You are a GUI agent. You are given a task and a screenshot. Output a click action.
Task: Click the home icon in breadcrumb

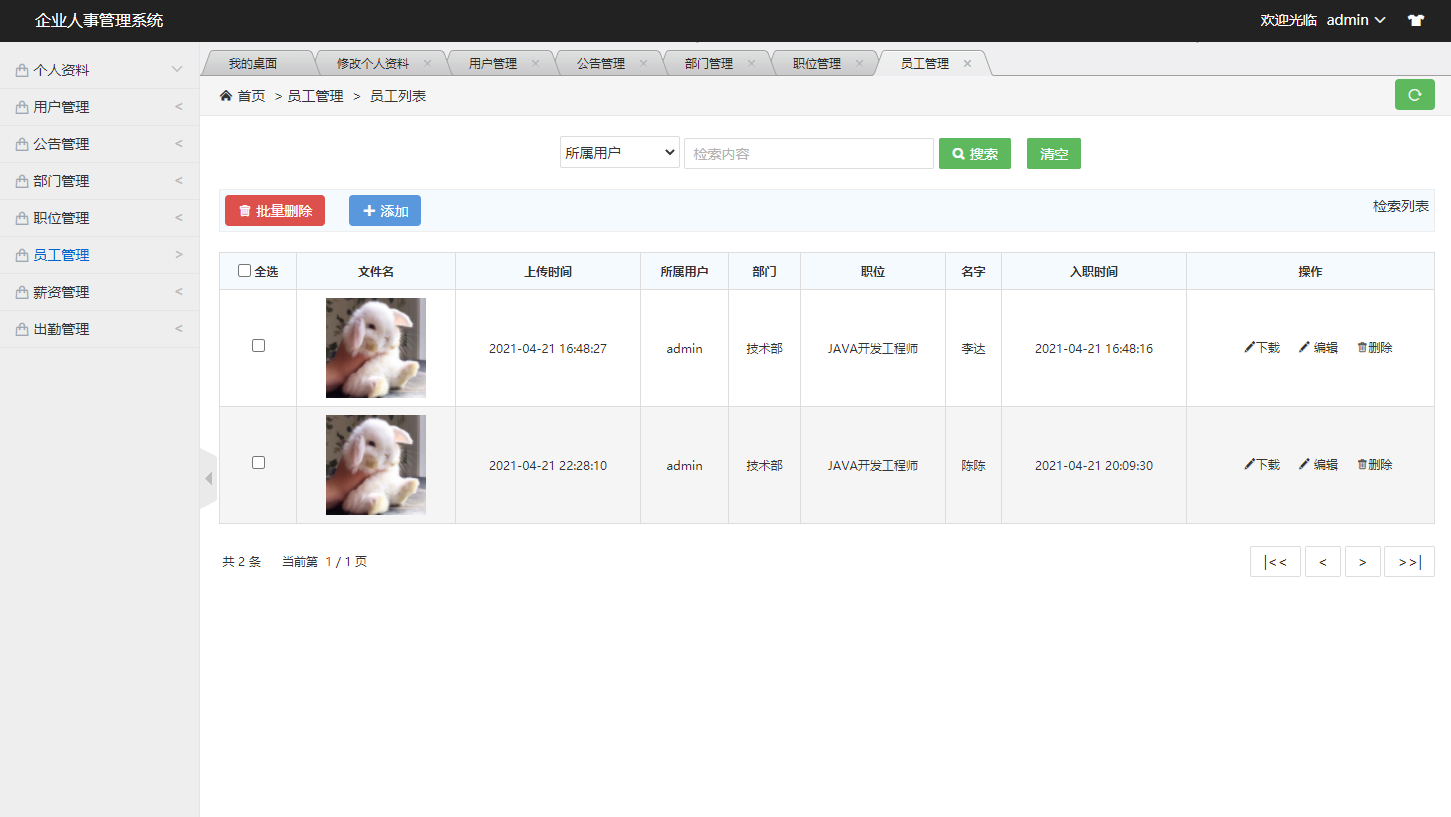click(226, 96)
